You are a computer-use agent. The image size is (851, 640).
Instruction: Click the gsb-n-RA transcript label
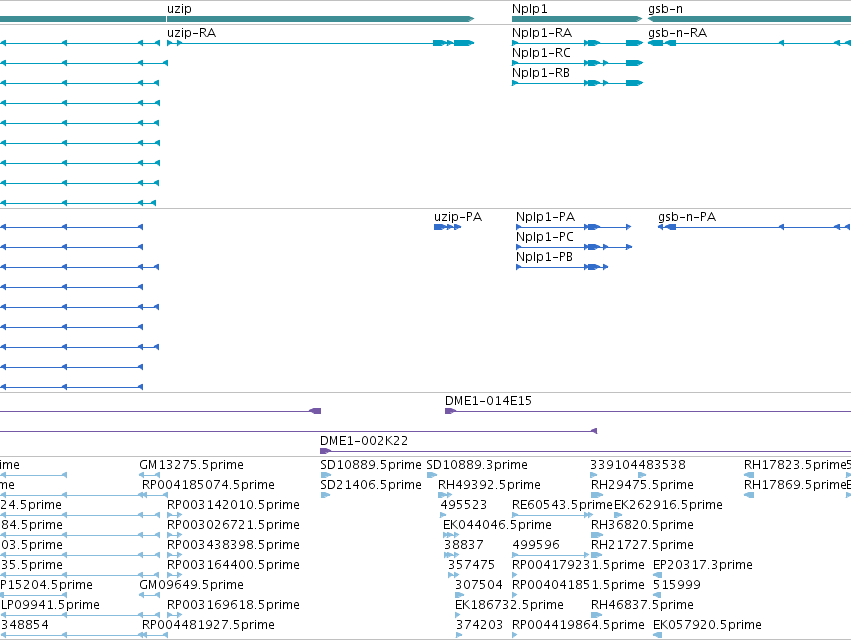(677, 33)
